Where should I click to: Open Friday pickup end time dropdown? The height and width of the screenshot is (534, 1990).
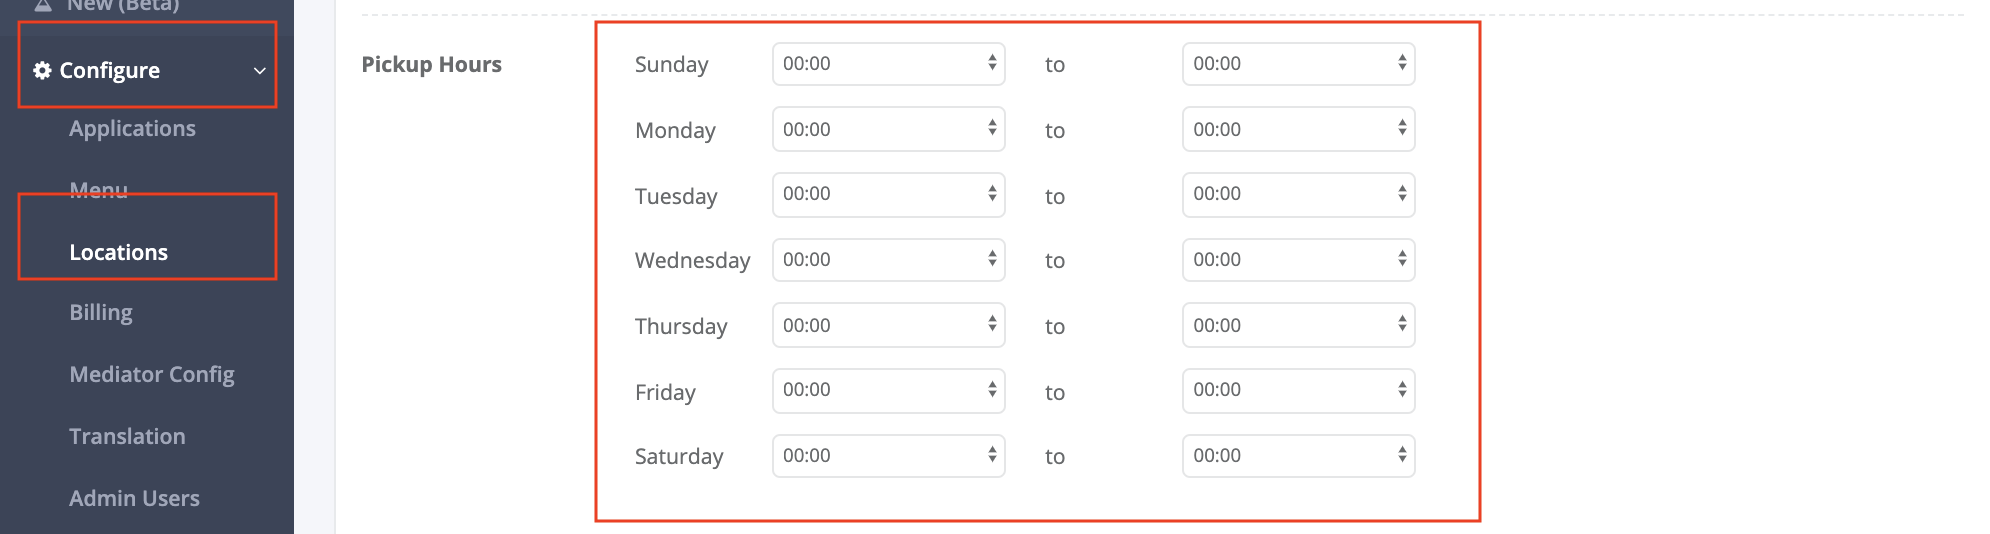click(x=1298, y=390)
